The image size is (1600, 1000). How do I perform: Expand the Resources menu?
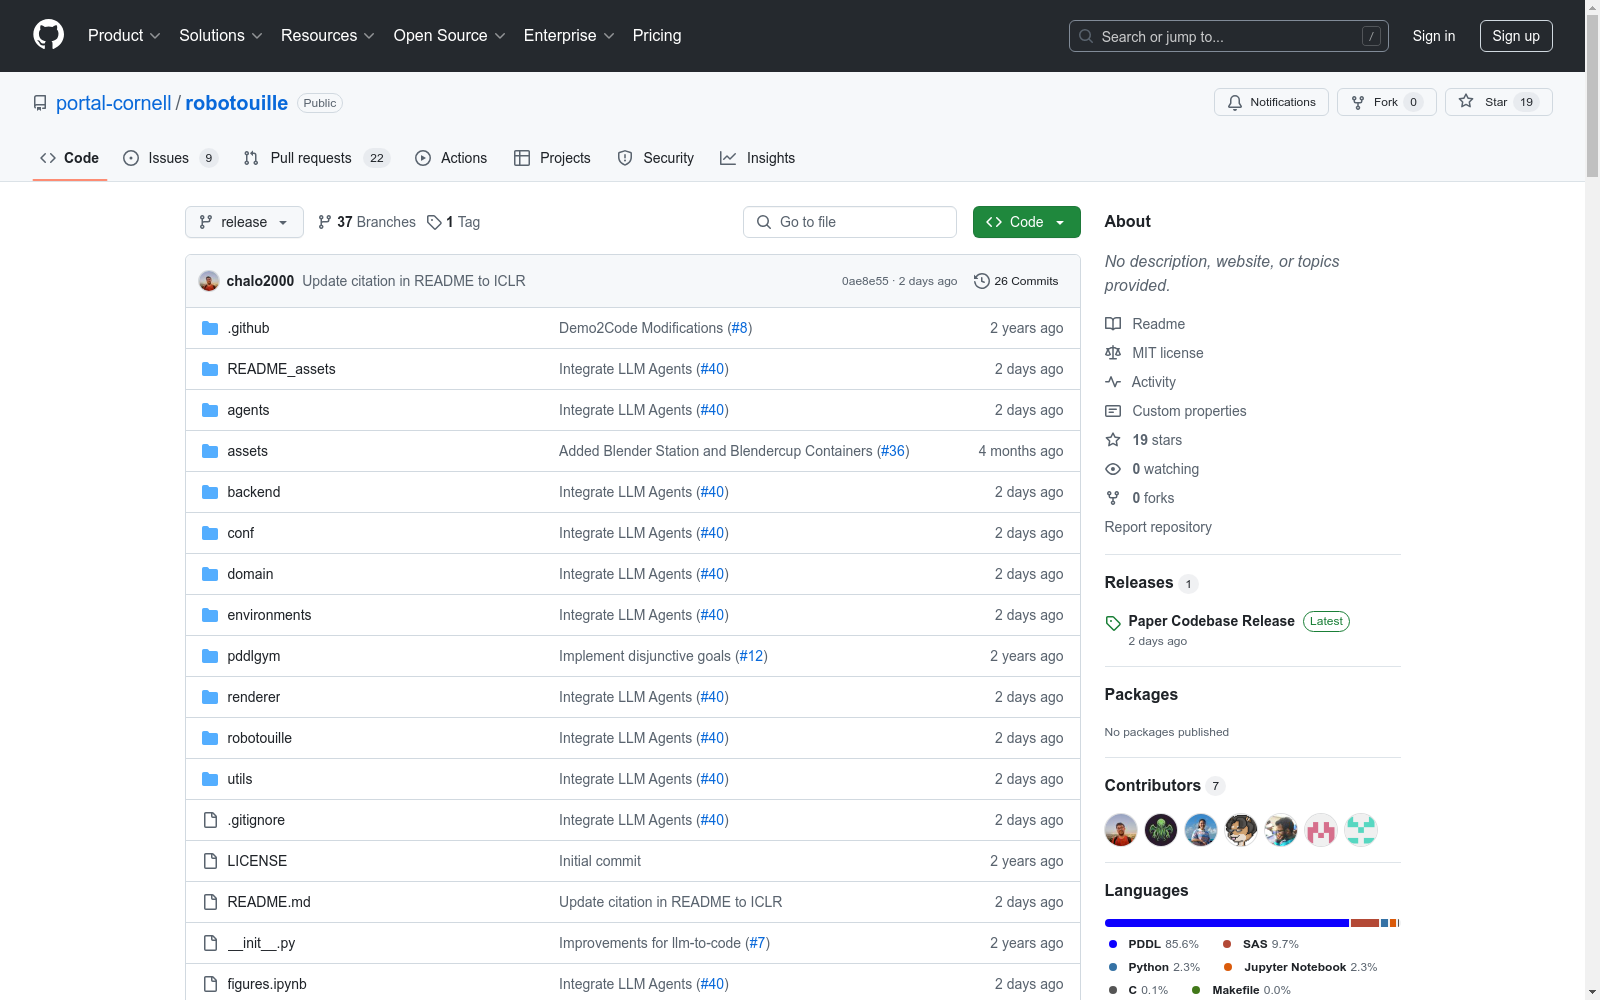pos(328,36)
